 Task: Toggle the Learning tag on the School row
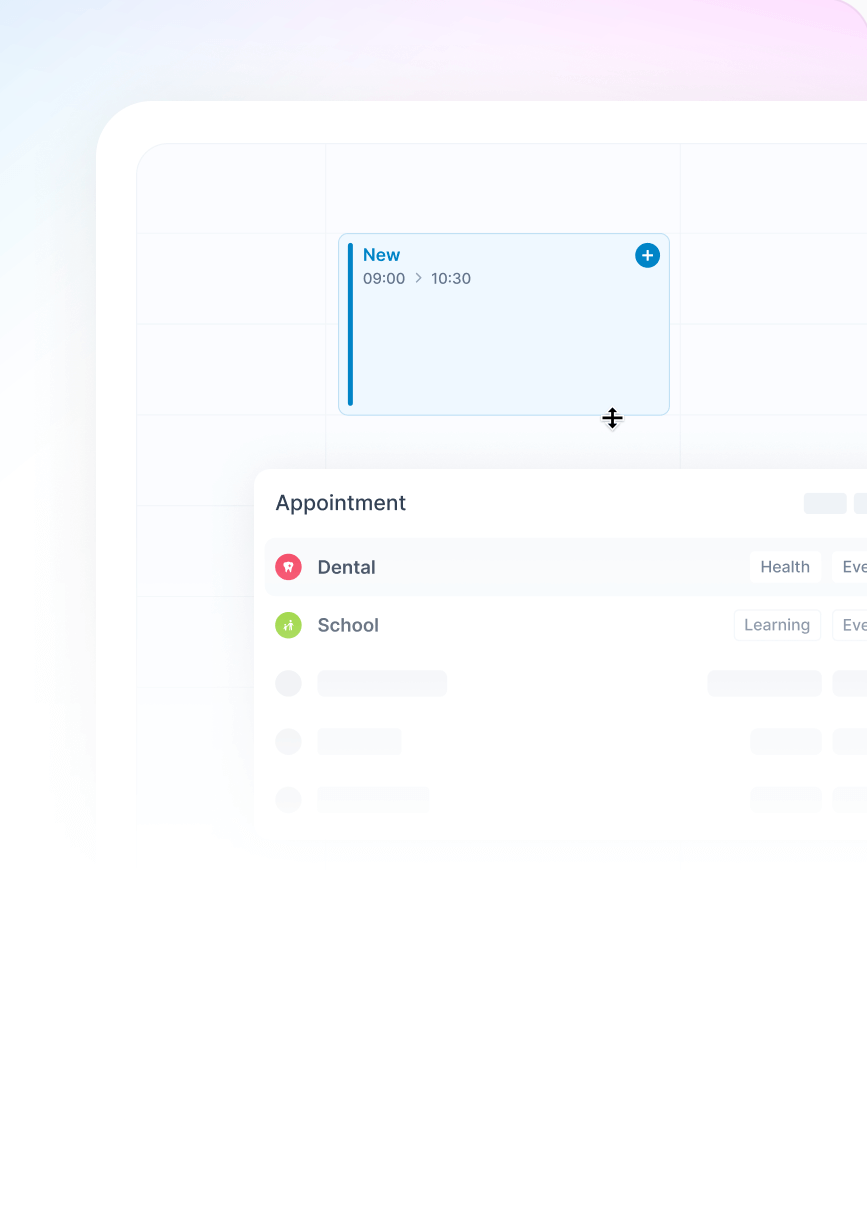point(777,625)
